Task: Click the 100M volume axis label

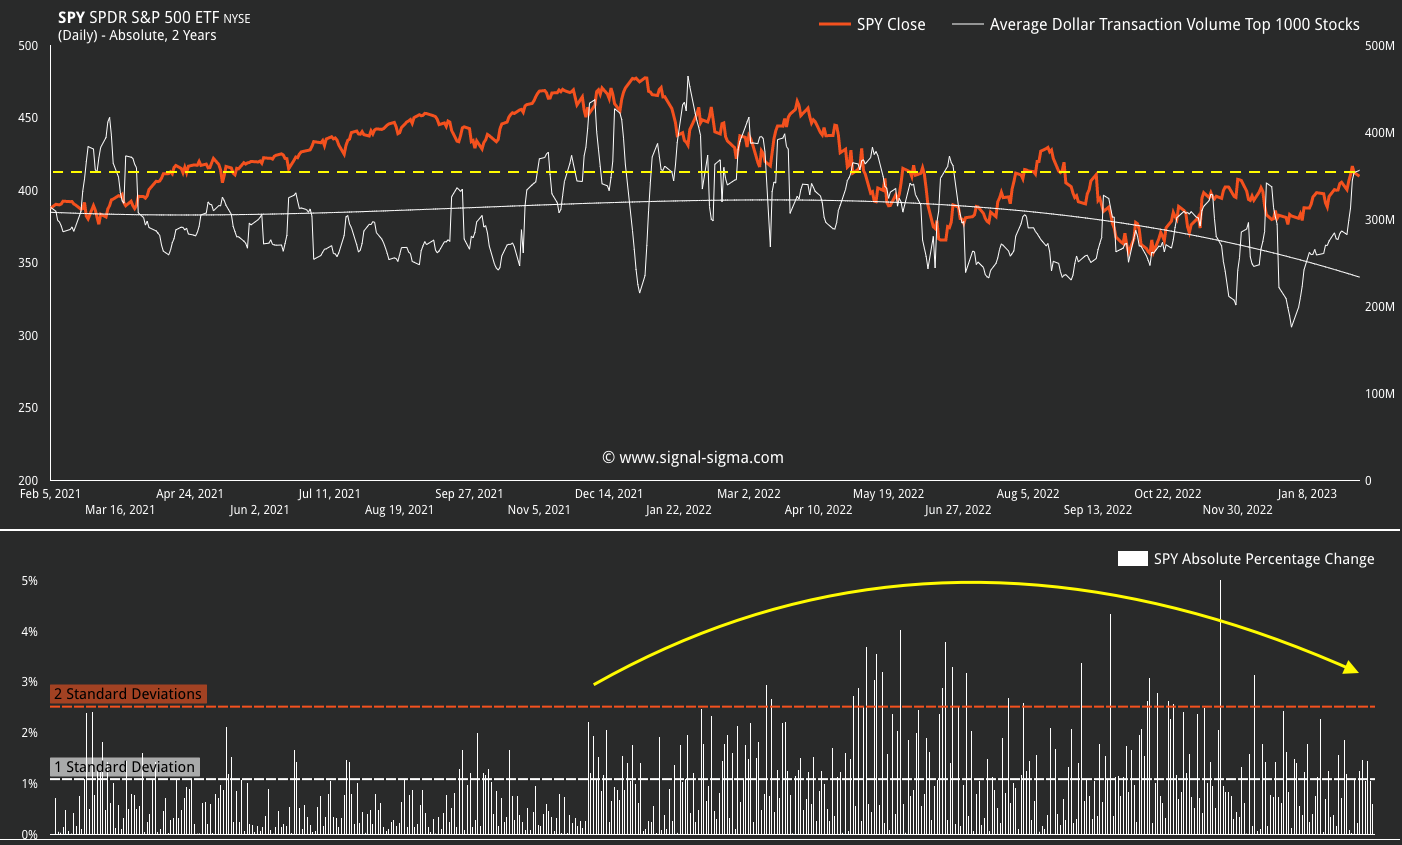Action: point(1380,394)
